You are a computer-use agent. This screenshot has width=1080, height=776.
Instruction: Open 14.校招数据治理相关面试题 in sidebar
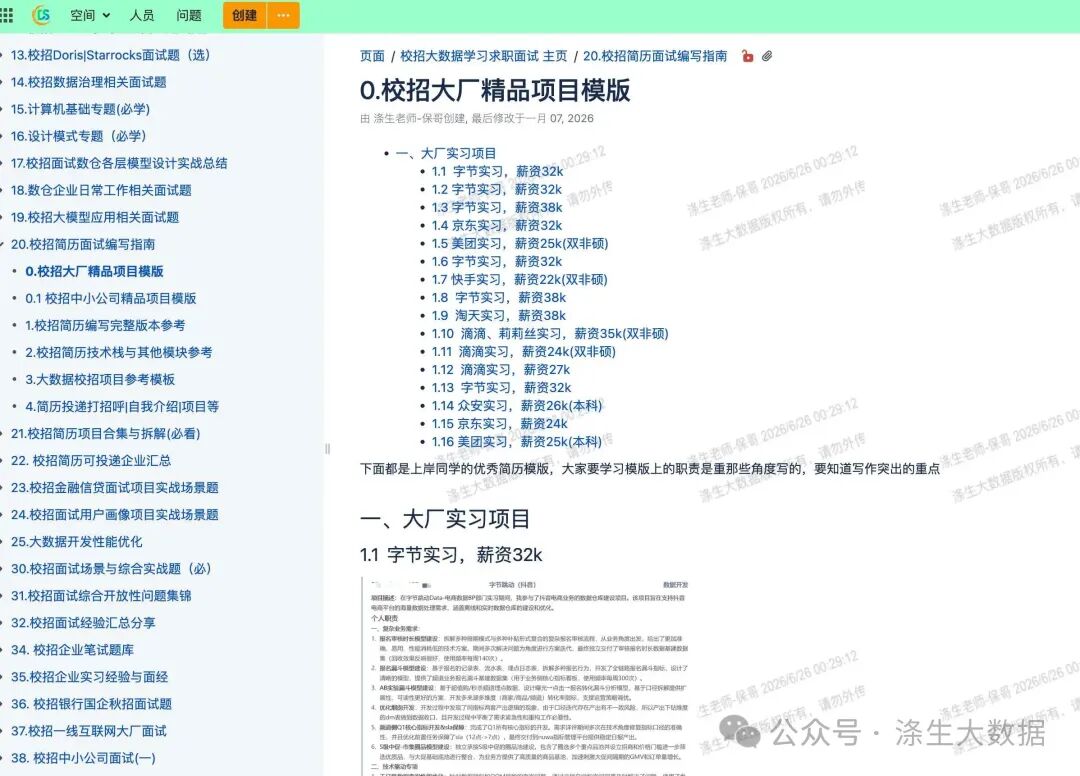pos(88,82)
